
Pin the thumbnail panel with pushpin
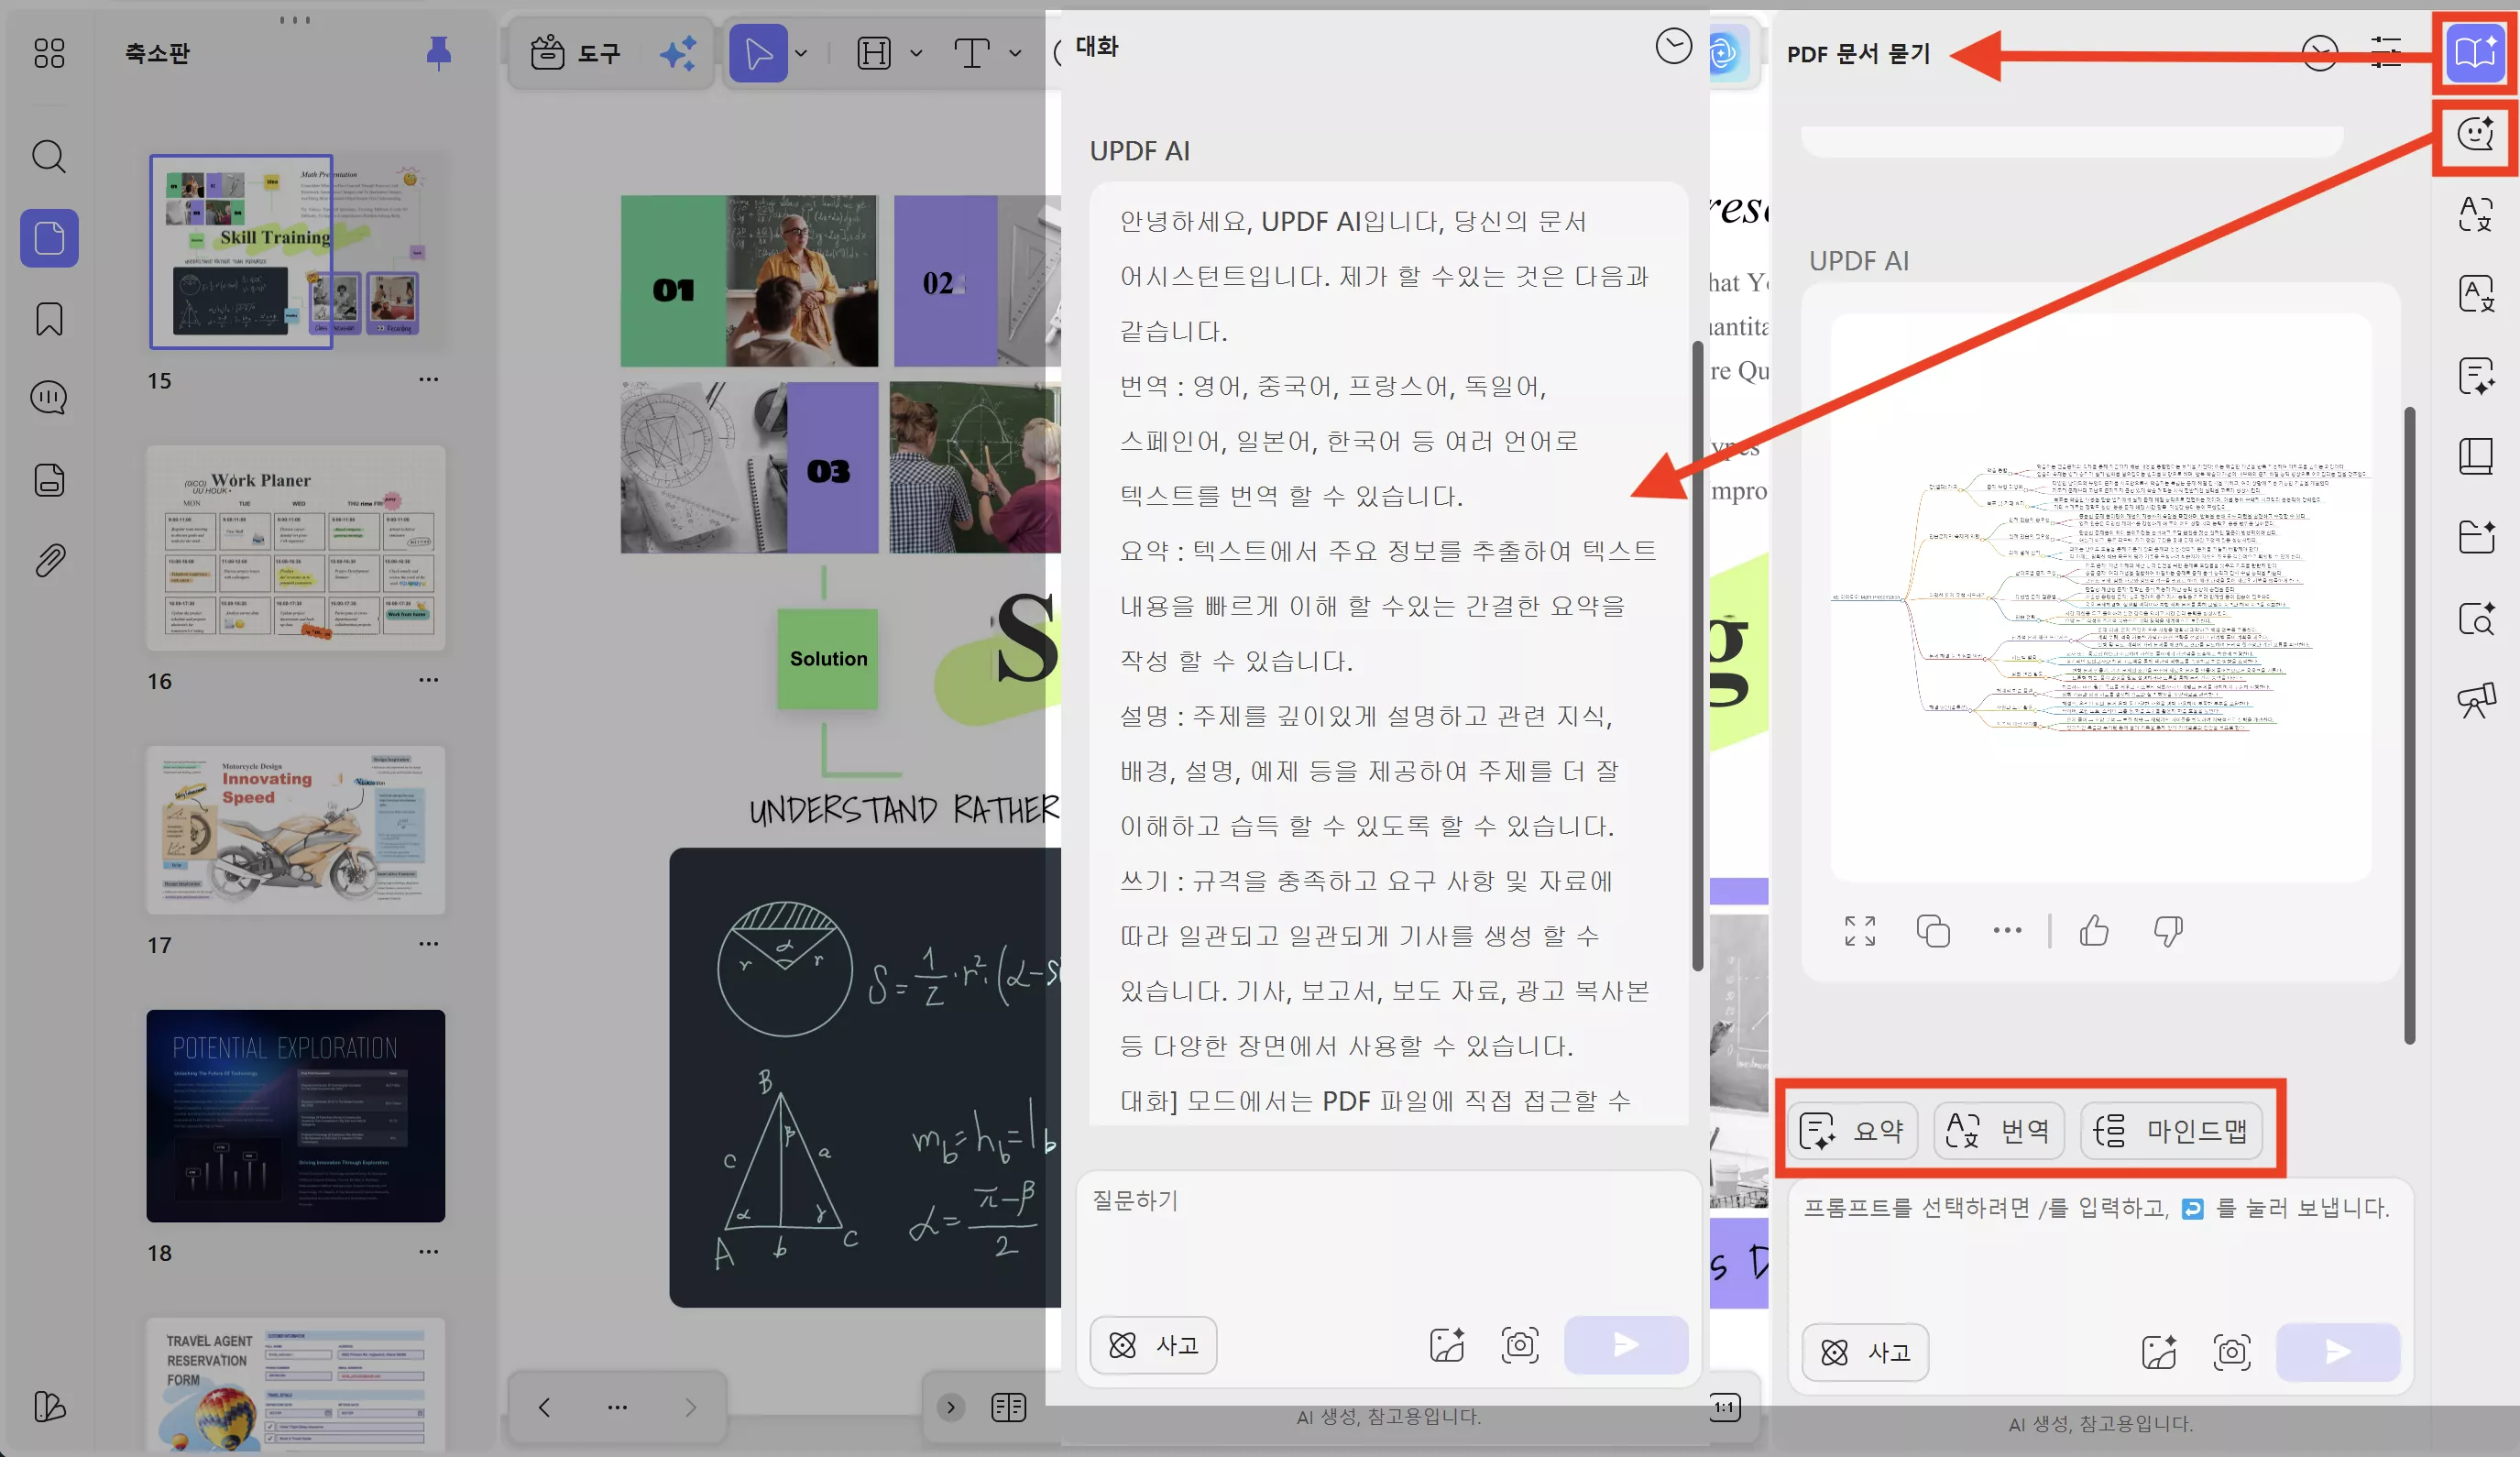tap(438, 52)
